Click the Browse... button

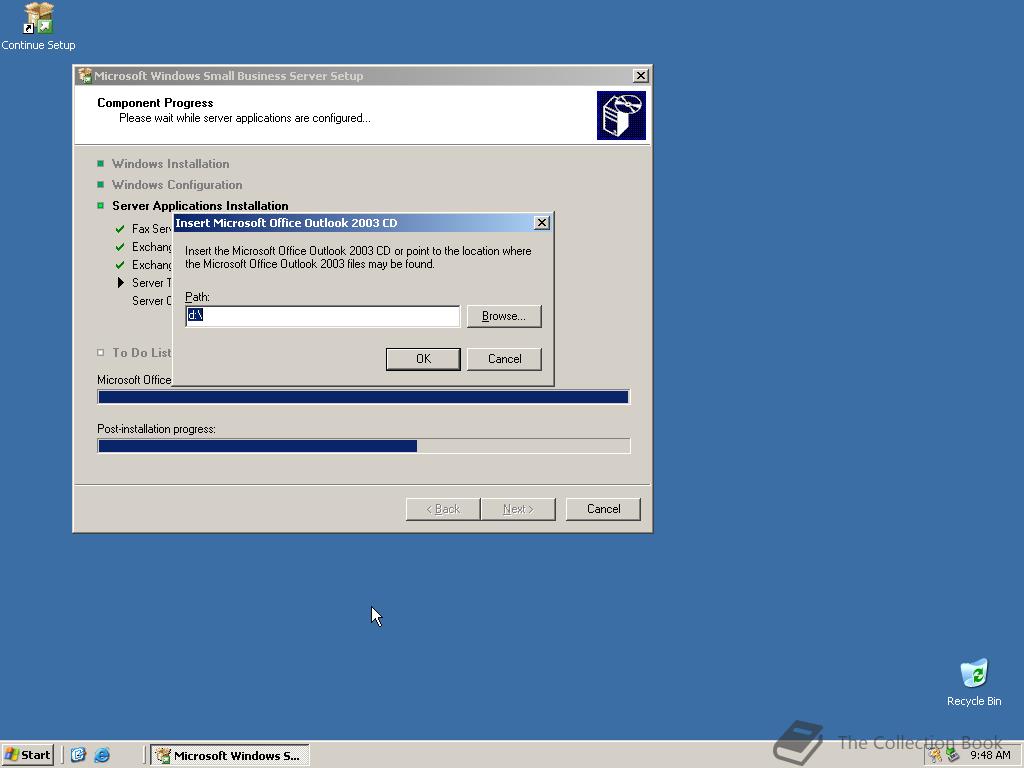[504, 316]
